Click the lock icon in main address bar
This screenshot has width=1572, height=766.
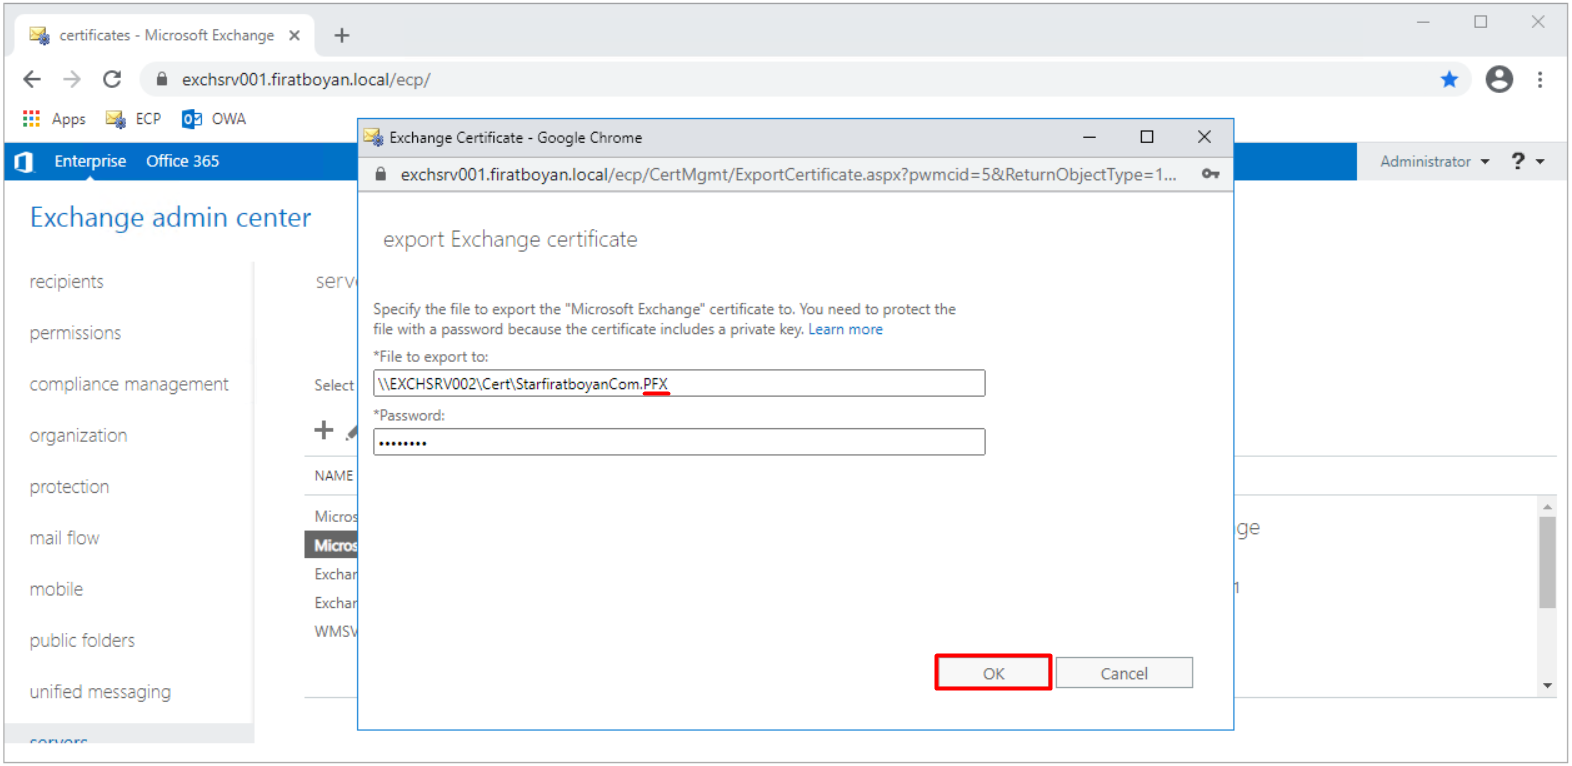tap(161, 79)
